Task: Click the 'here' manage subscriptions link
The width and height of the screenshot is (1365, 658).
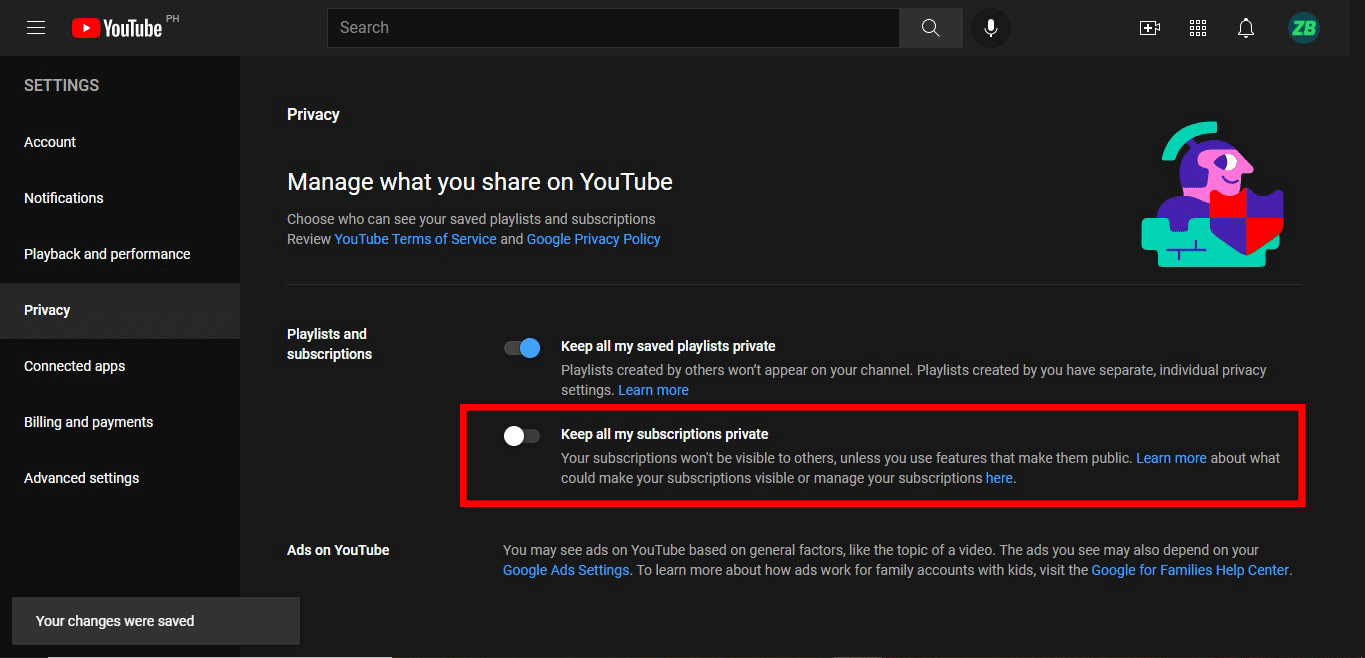Action: [x=999, y=478]
